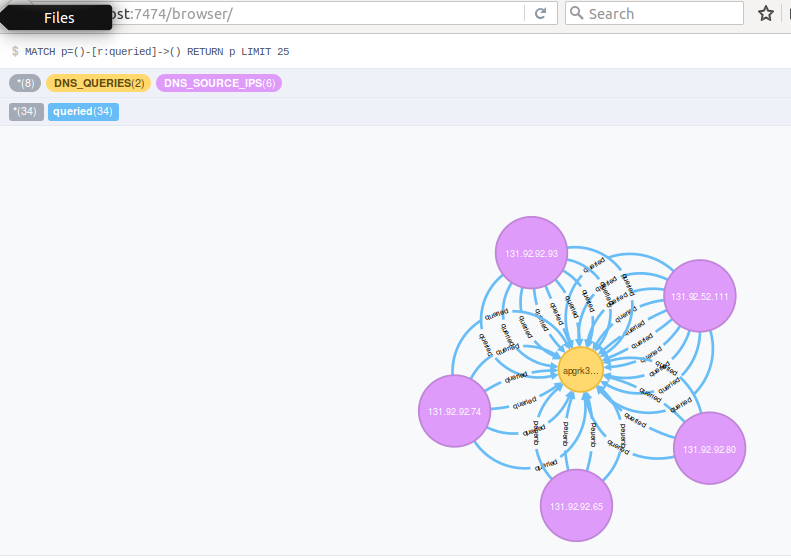Select node 131.92.52.111

(700, 296)
